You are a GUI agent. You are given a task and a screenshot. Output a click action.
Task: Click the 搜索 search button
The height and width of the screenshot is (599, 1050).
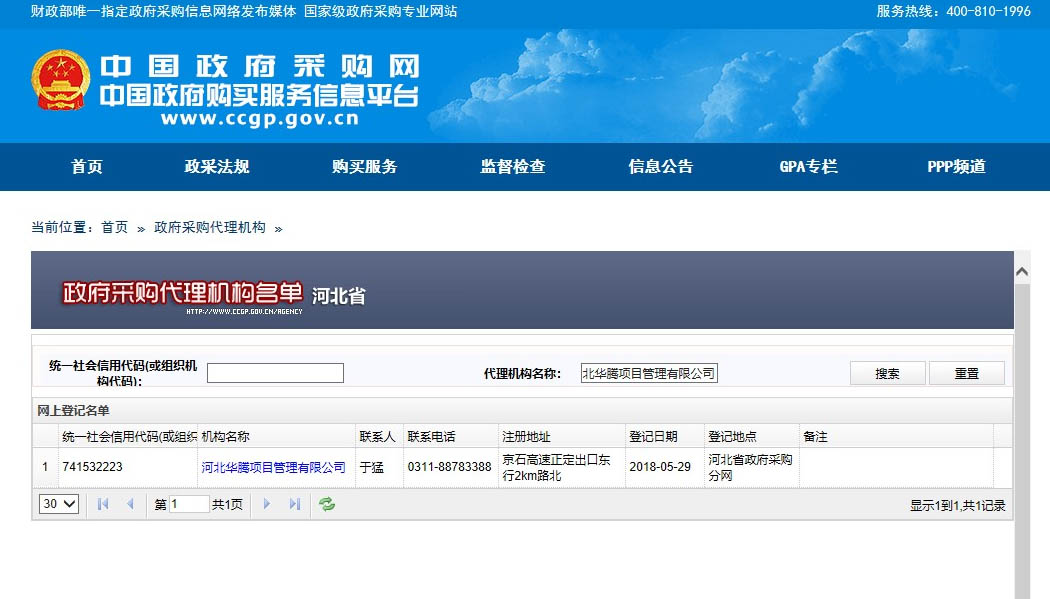point(887,373)
